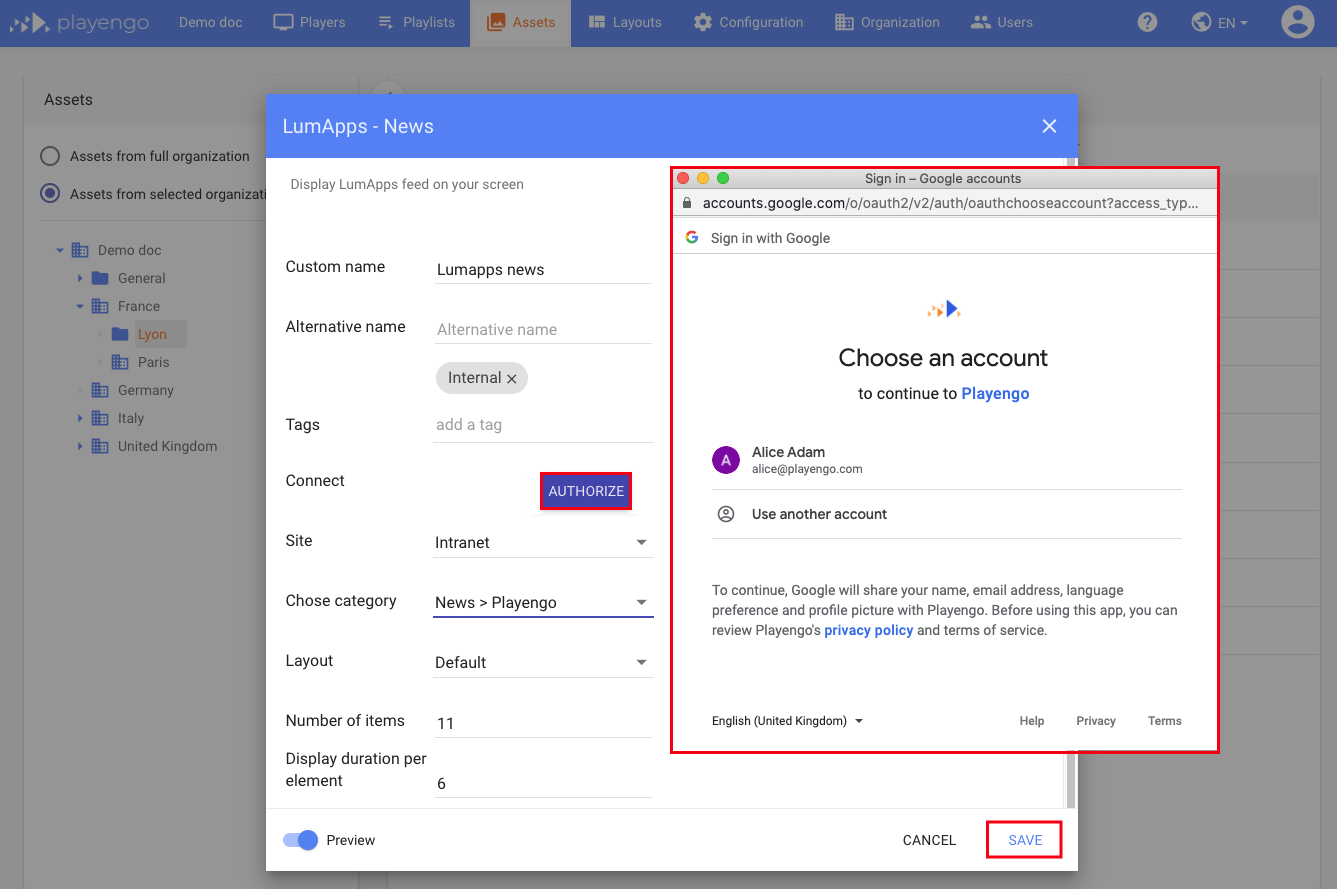The image size is (1337, 889).
Task: Expand the United Kingdom tree node
Action: coord(80,446)
